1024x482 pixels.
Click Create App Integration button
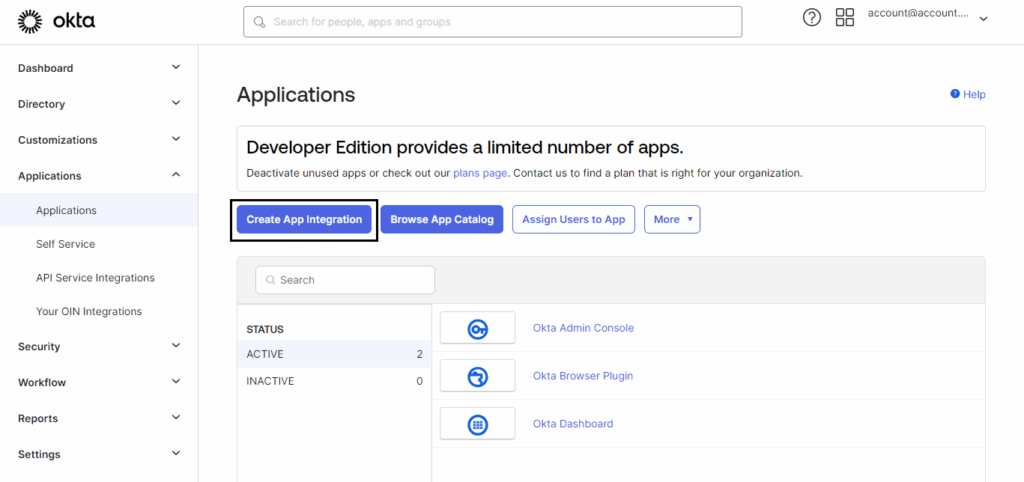304,219
